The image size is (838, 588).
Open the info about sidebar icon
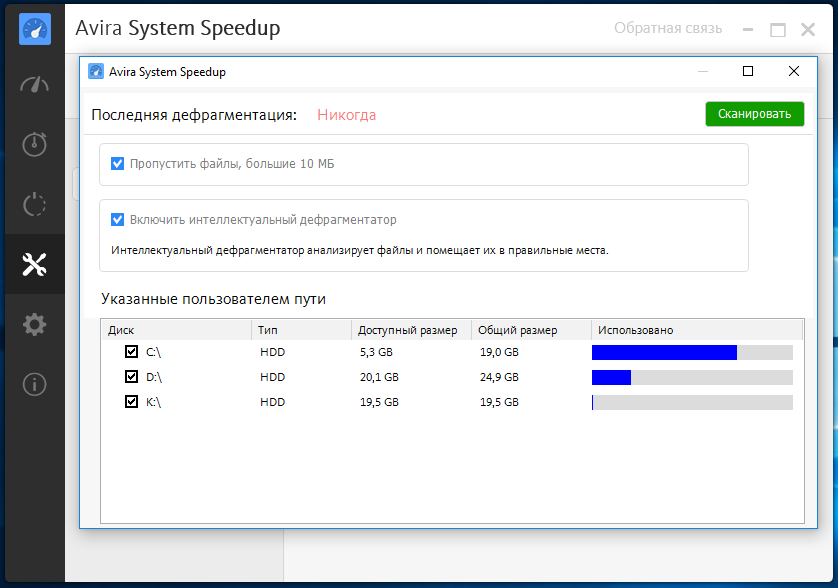[x=35, y=384]
